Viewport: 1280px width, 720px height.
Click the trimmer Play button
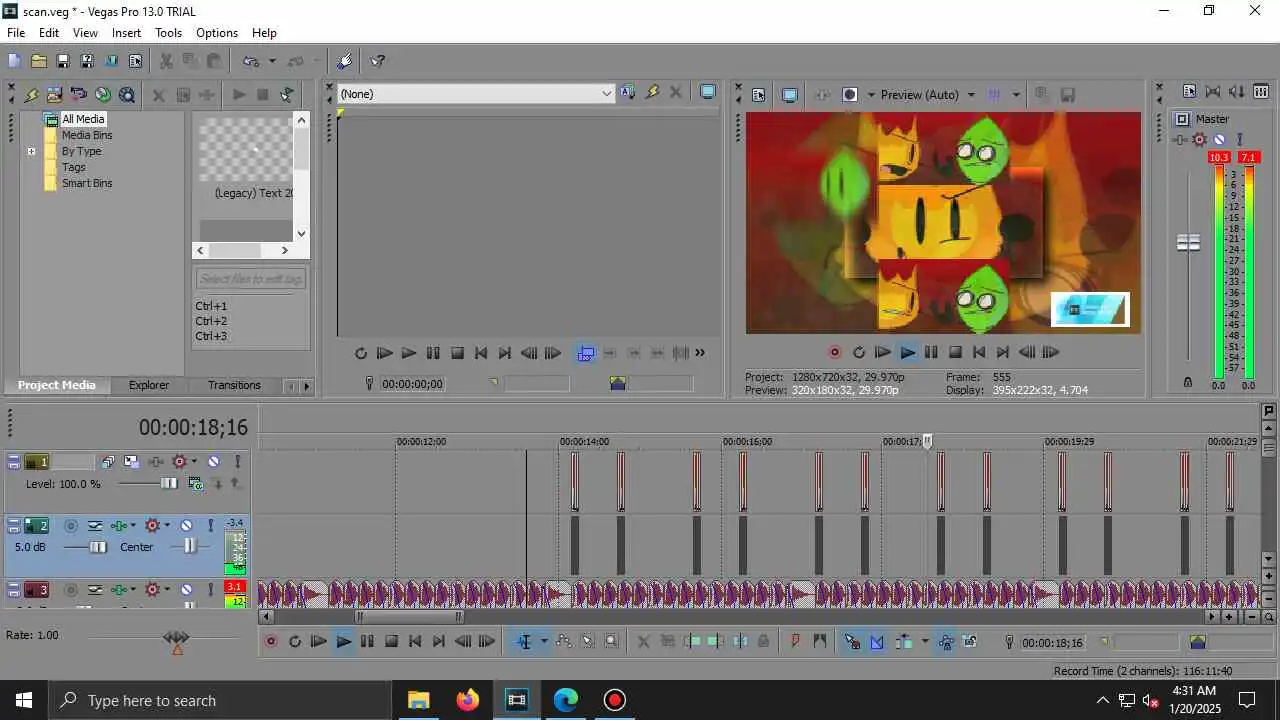pos(408,353)
